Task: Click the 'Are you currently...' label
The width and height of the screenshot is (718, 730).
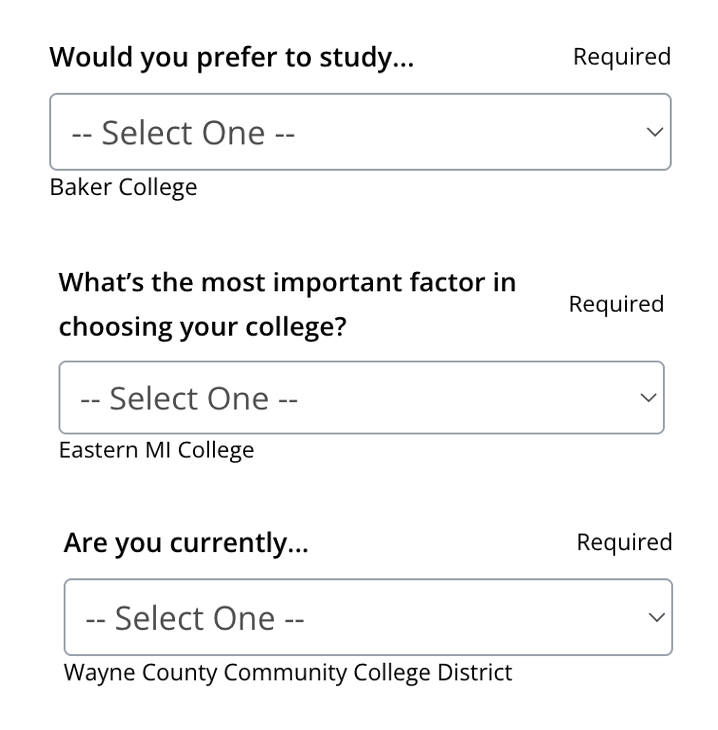Action: point(186,543)
